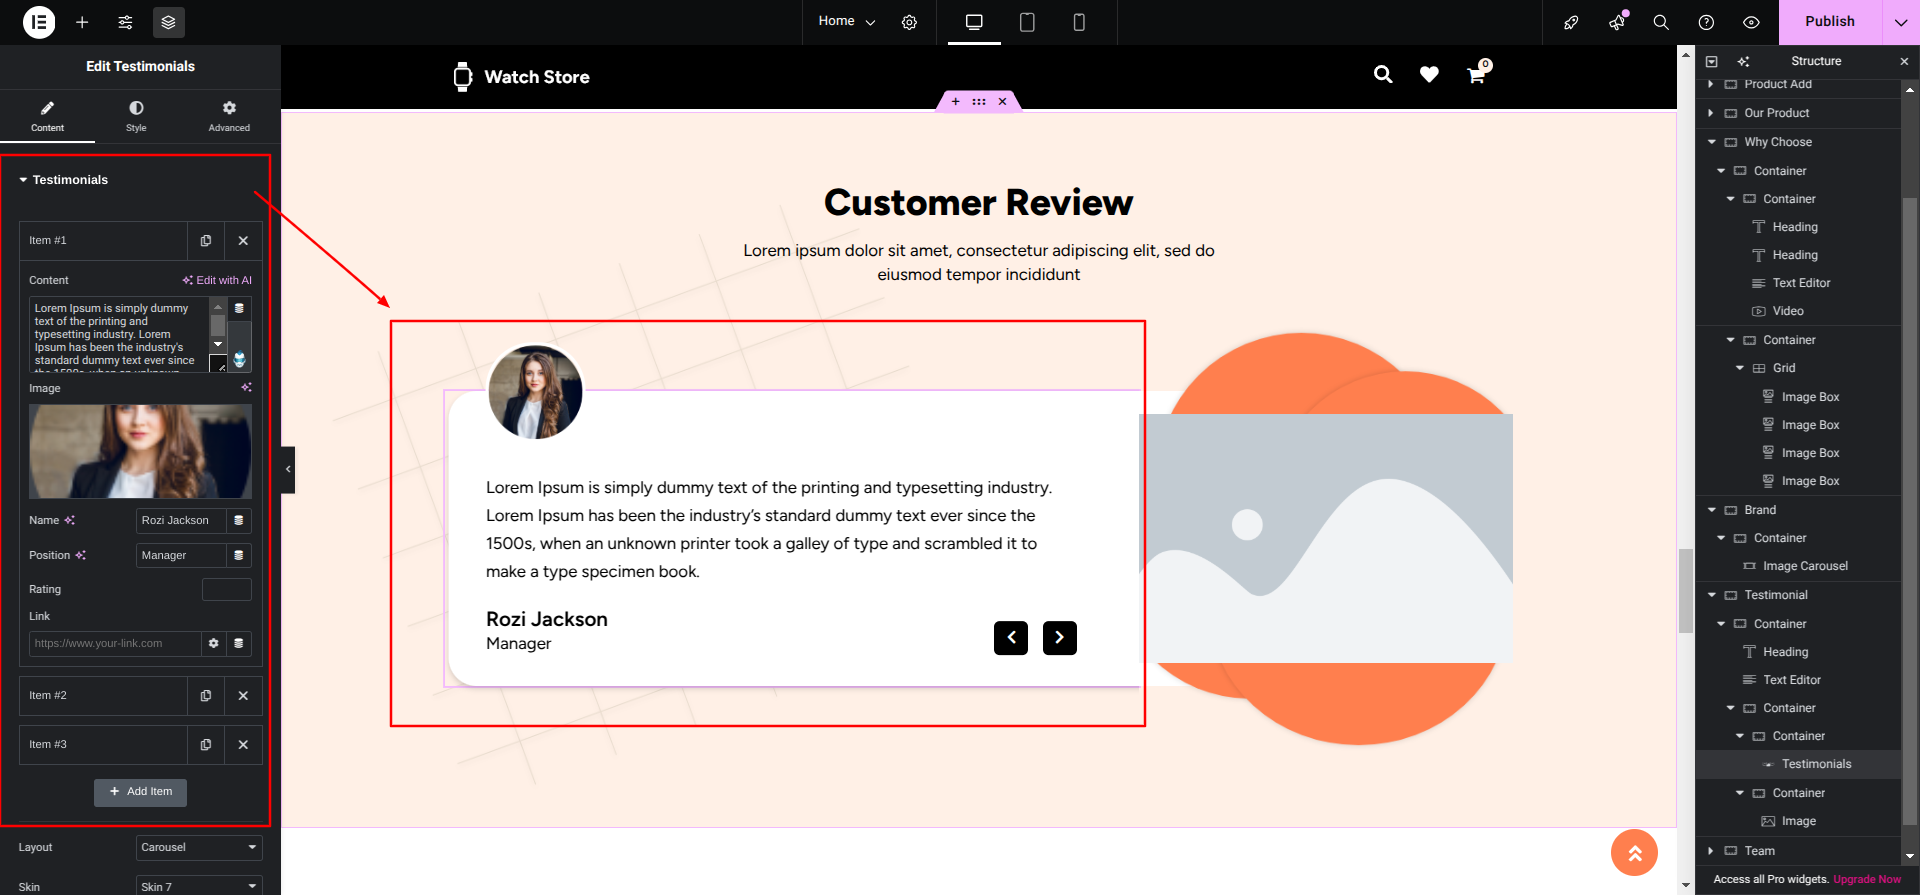This screenshot has height=895, width=1920.
Task: Open the Elementor logo menu
Action: [39, 22]
